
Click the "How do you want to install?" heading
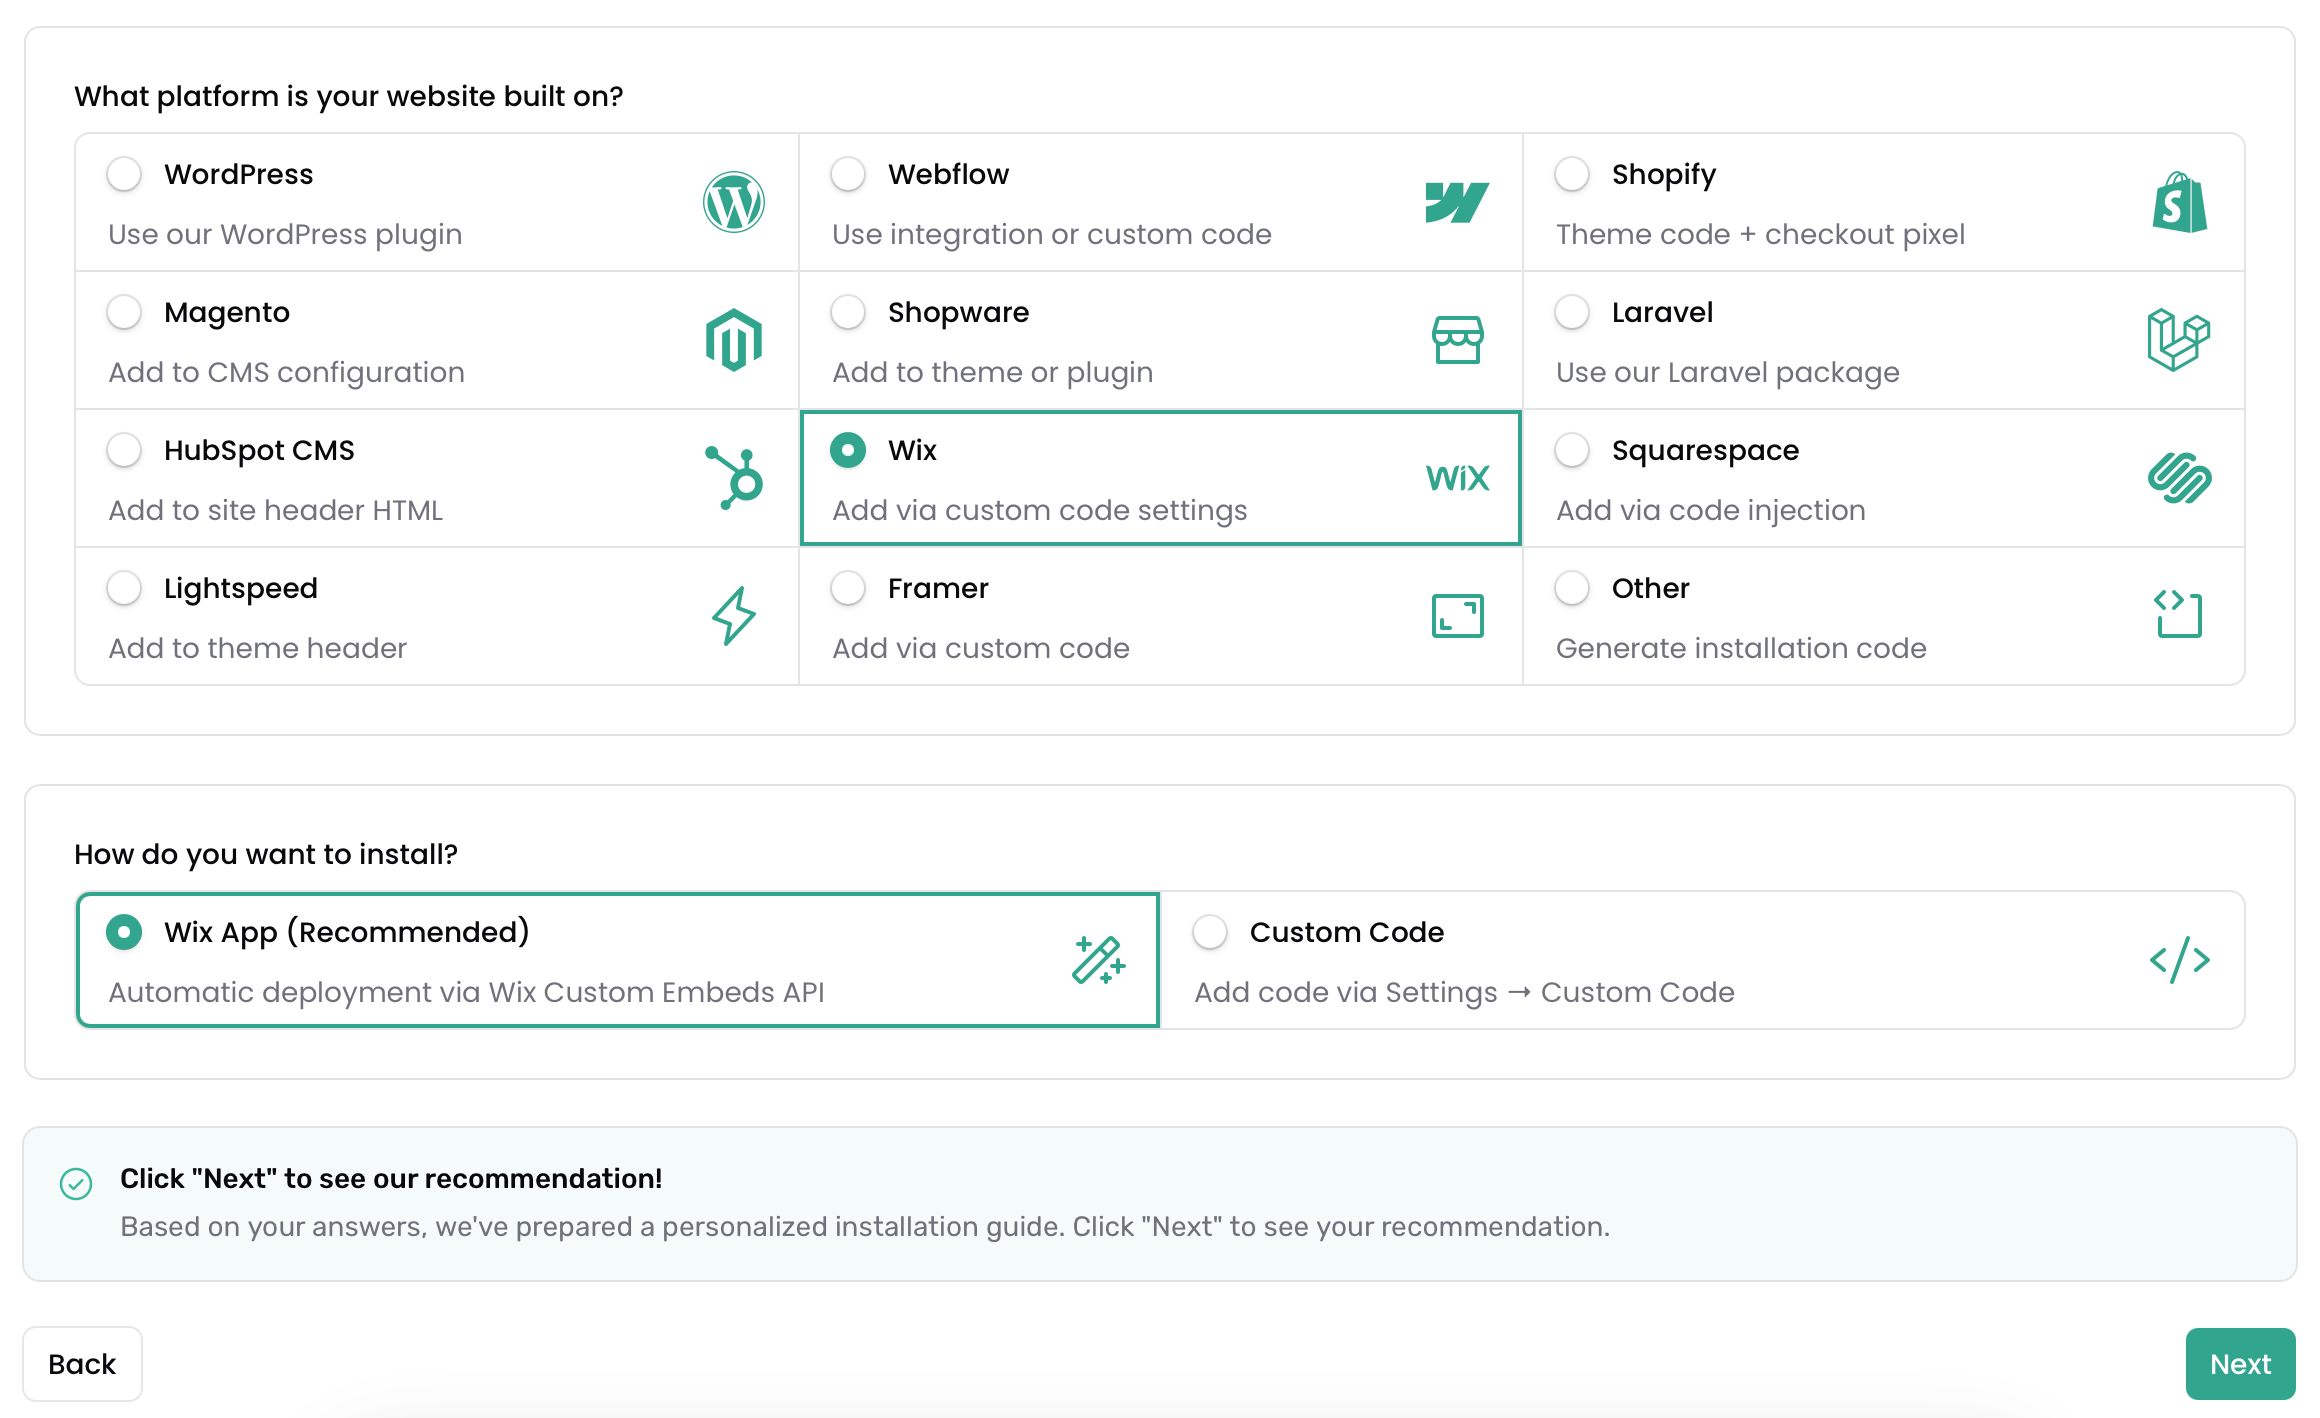(265, 854)
